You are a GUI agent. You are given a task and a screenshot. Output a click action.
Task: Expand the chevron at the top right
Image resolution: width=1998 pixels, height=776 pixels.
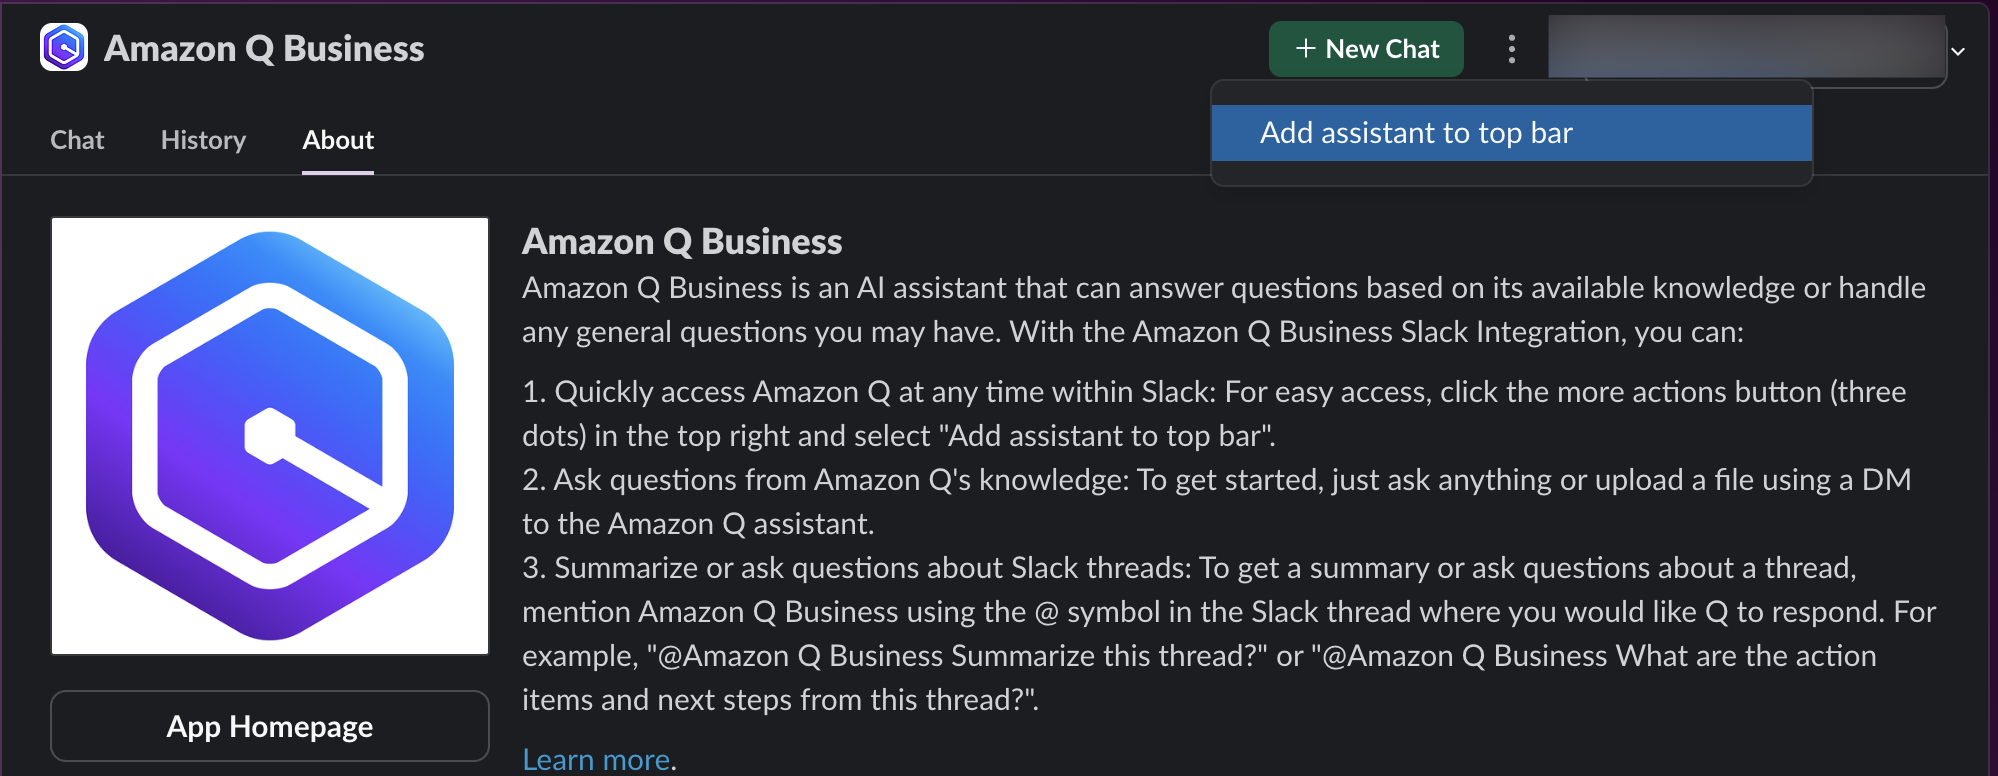(1958, 51)
